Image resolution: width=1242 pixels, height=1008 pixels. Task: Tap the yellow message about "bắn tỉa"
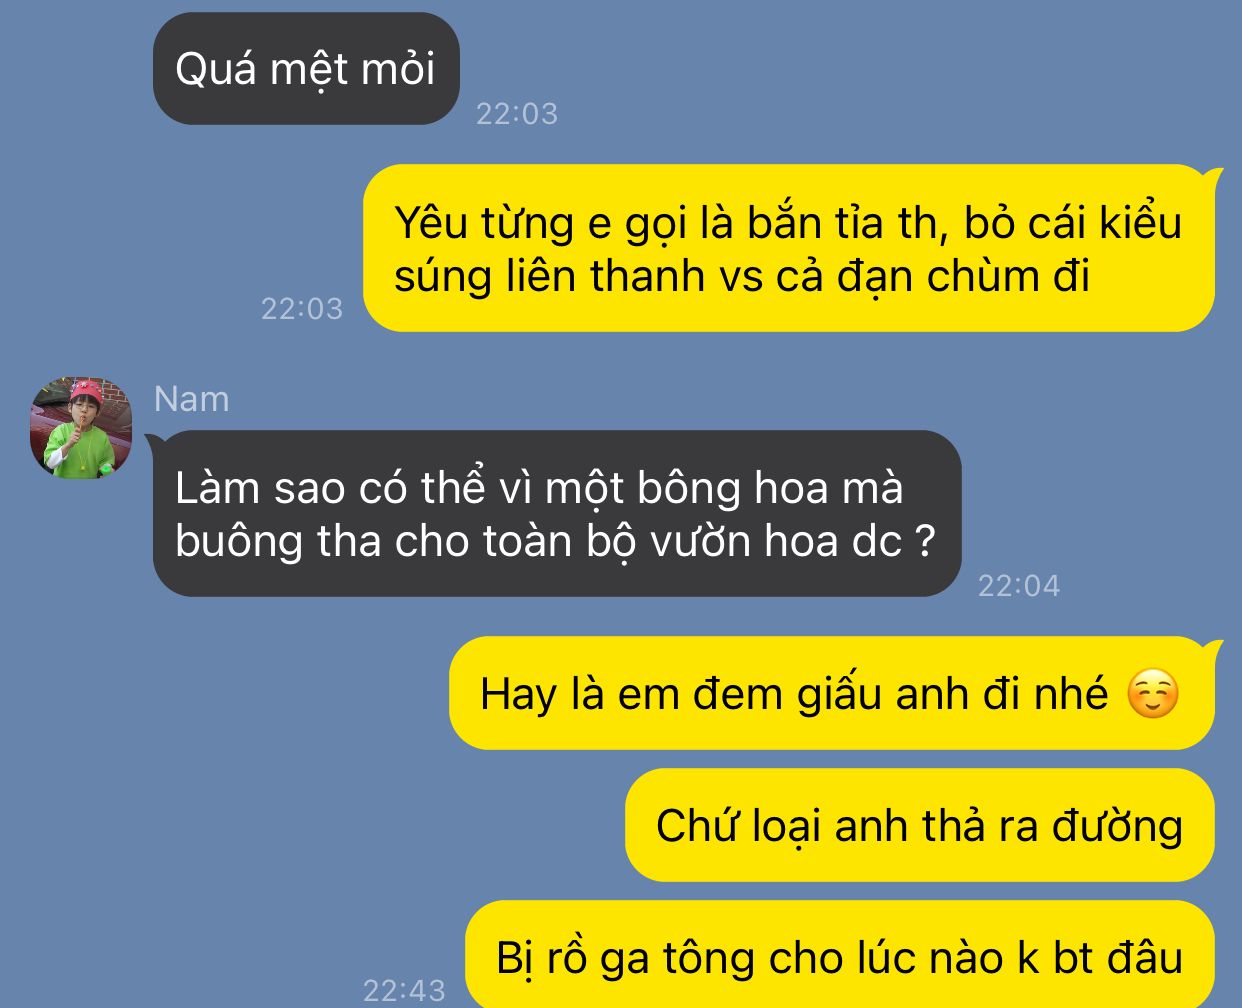click(788, 248)
